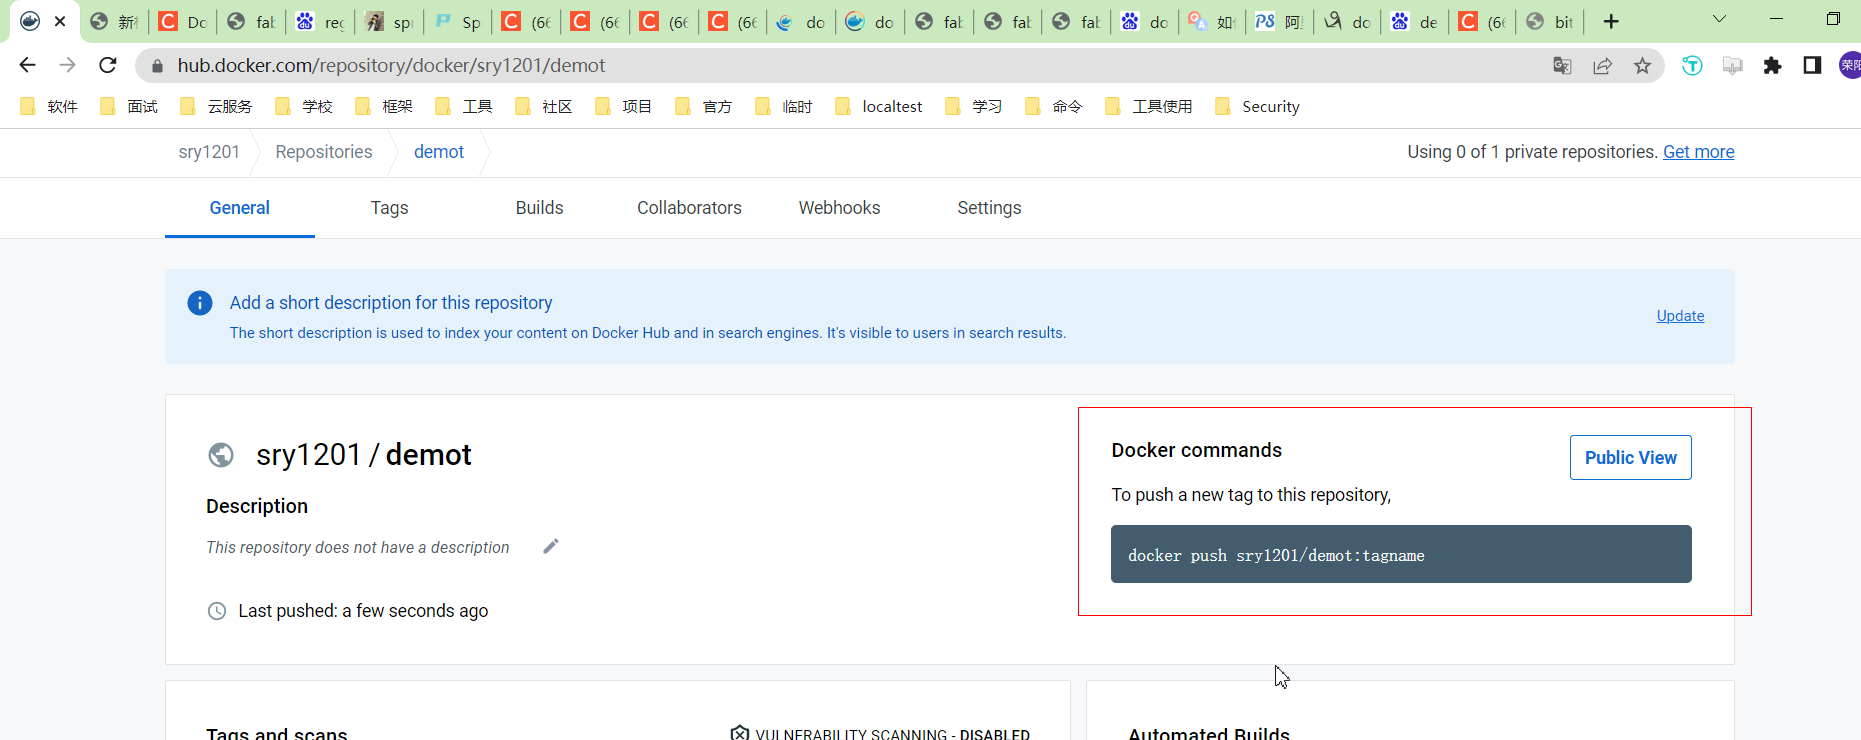Switch to the browser tab labeled Sp

[x=458, y=21]
